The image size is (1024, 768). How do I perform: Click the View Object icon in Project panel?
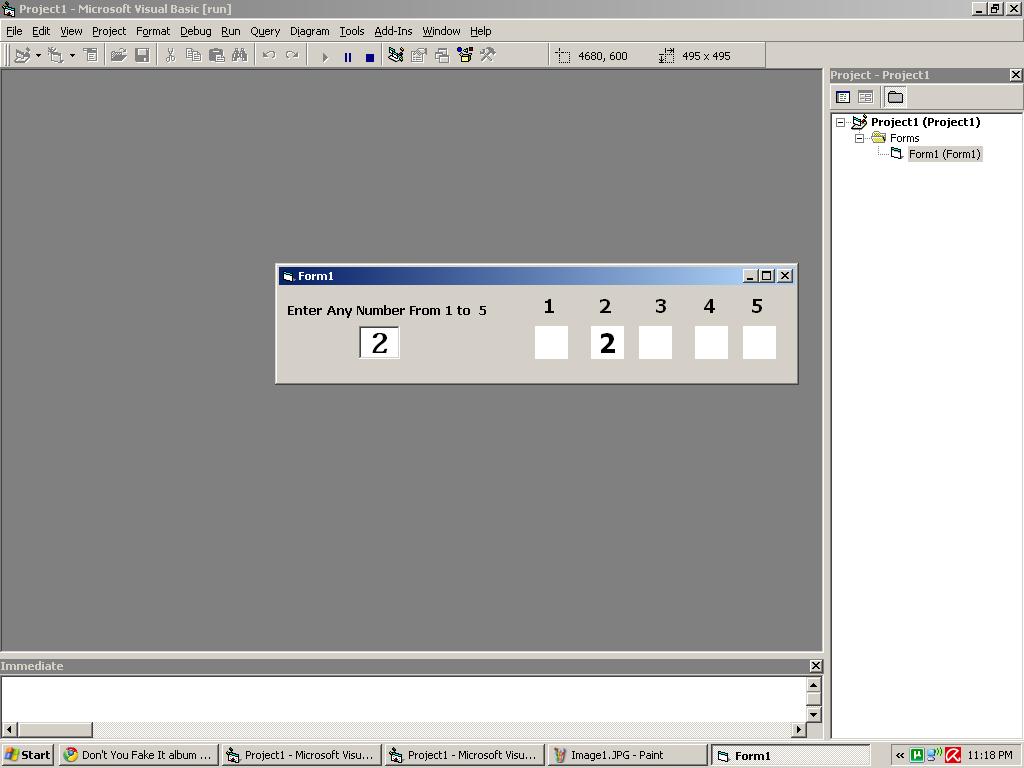pos(865,97)
